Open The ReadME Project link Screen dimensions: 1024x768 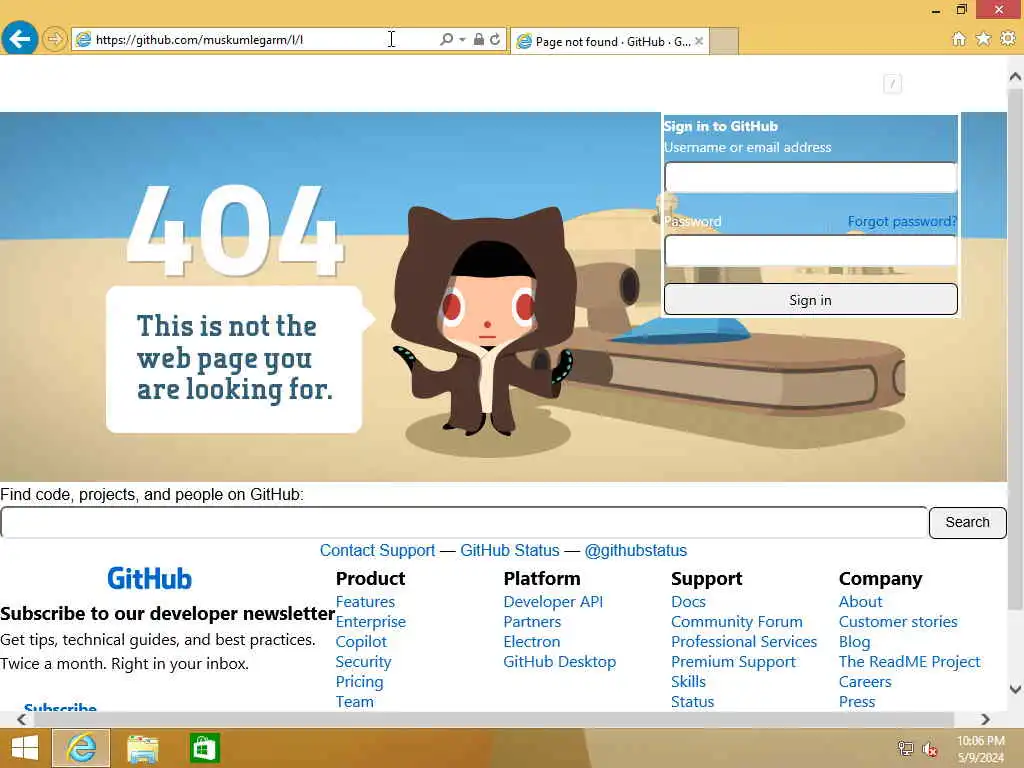coord(910,662)
